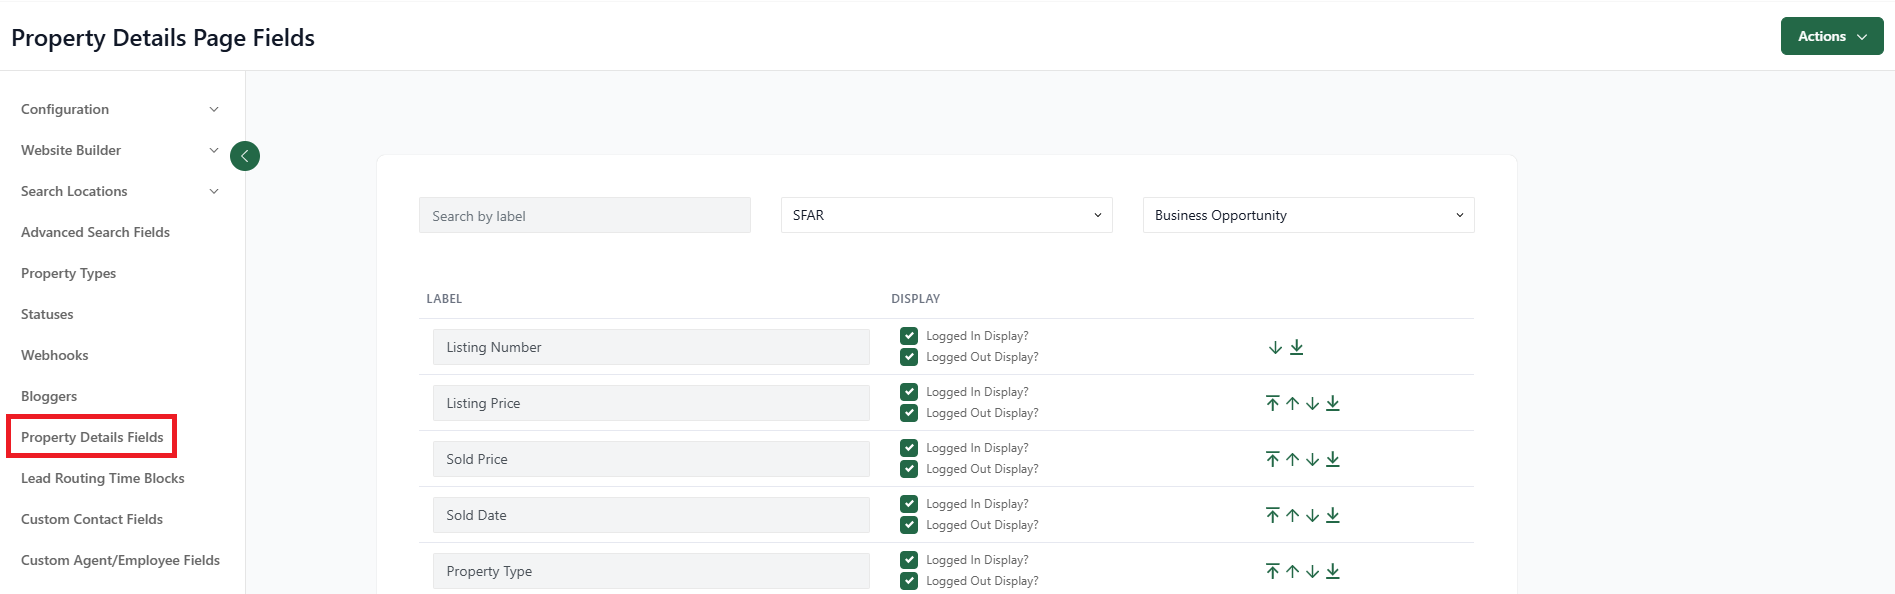Move Listing Price to the top
The image size is (1895, 594).
[1272, 403]
